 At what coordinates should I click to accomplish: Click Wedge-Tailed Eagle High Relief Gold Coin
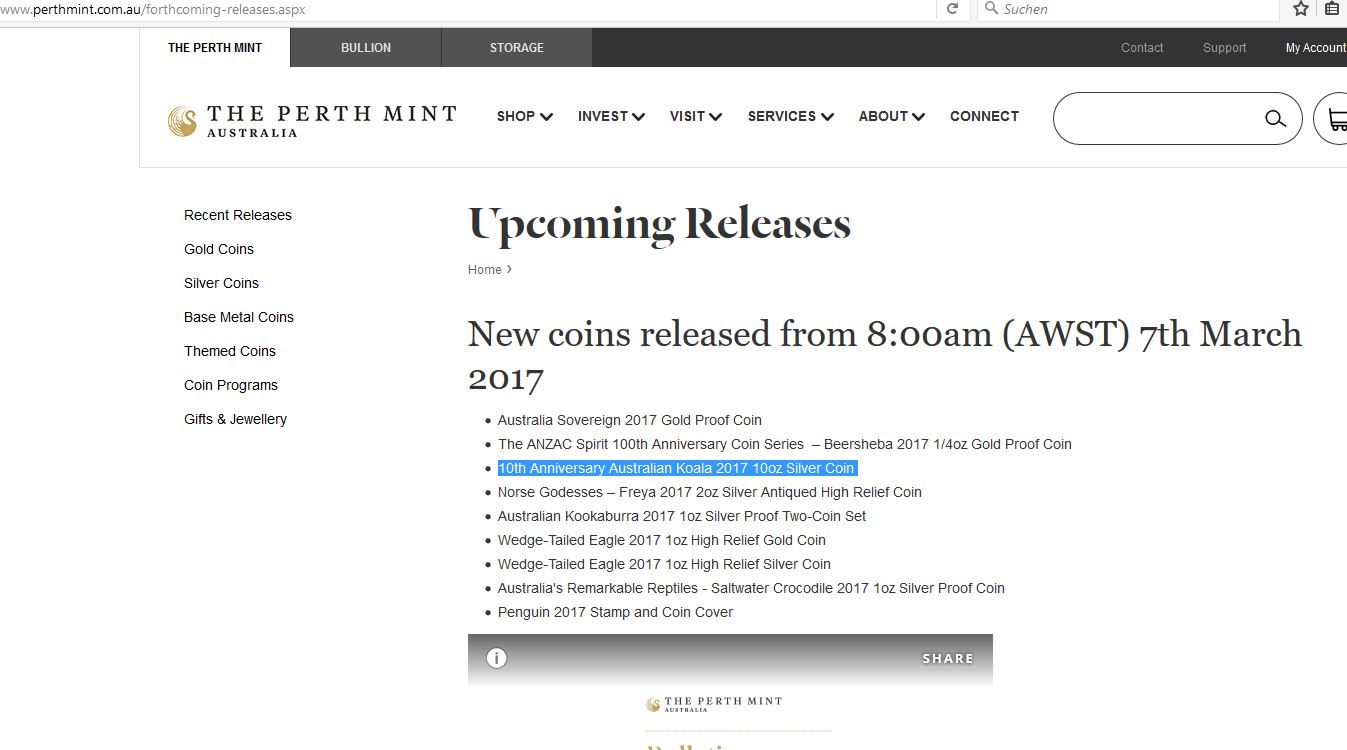(662, 540)
